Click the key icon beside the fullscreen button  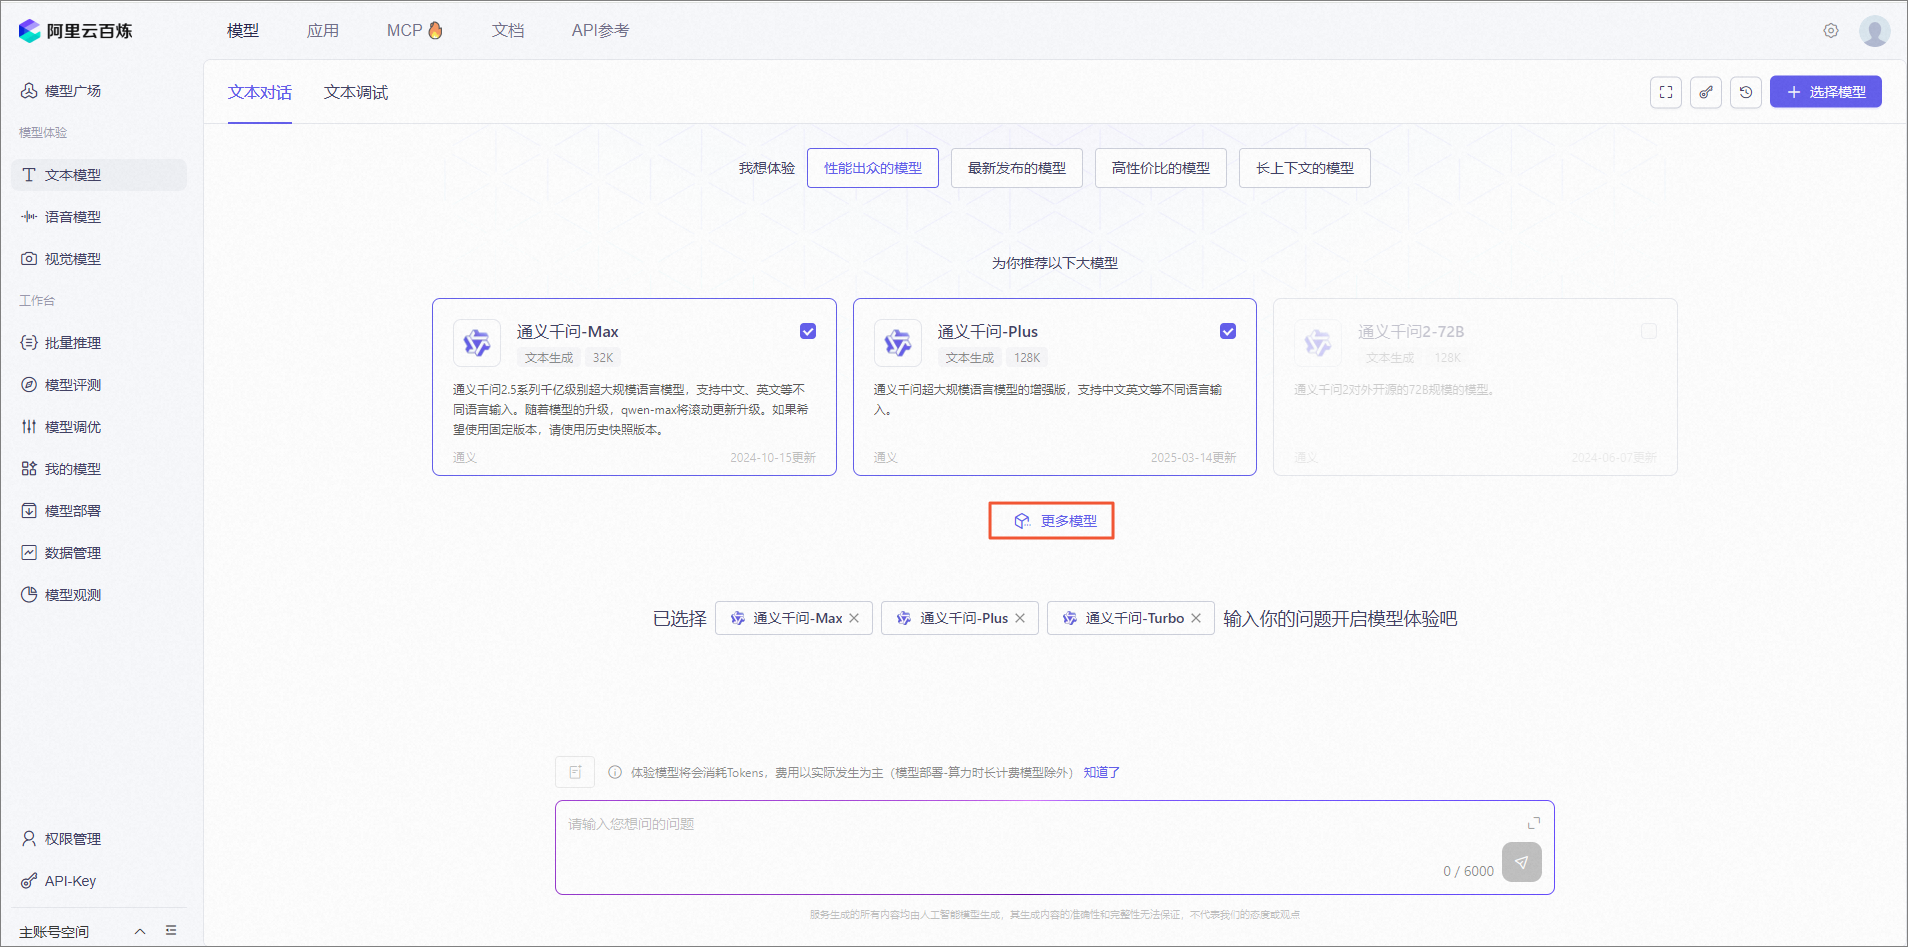pyautogui.click(x=1706, y=92)
